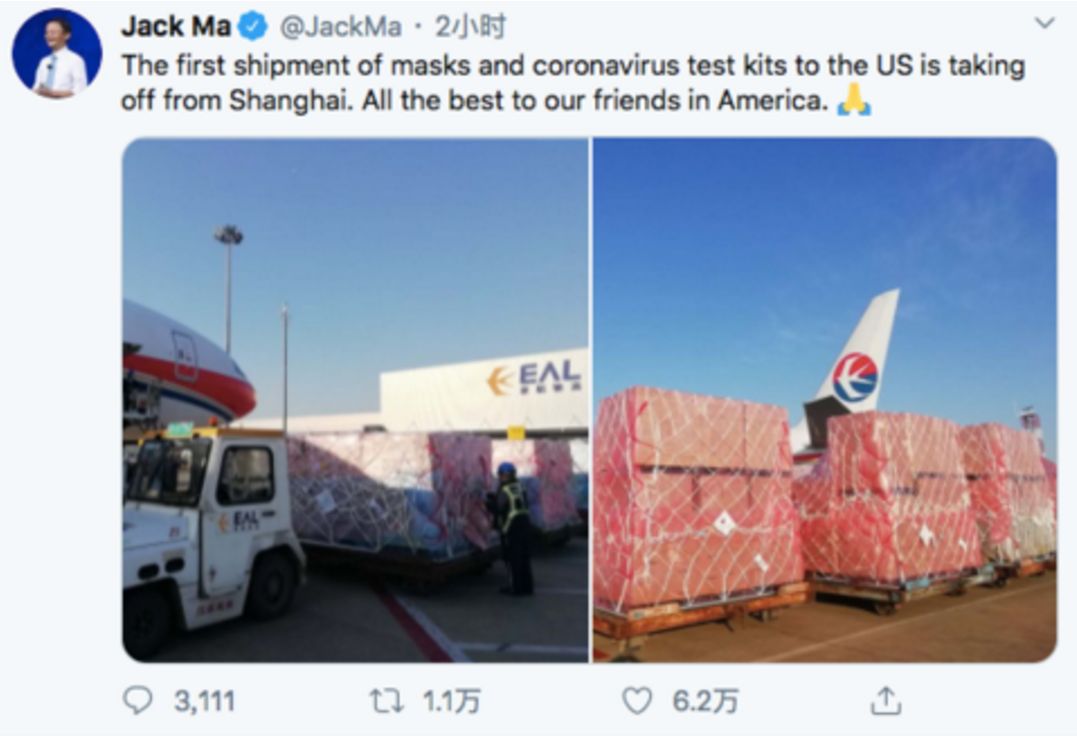Click the @JackMa handle
The width and height of the screenshot is (1077, 736).
pos(340,27)
